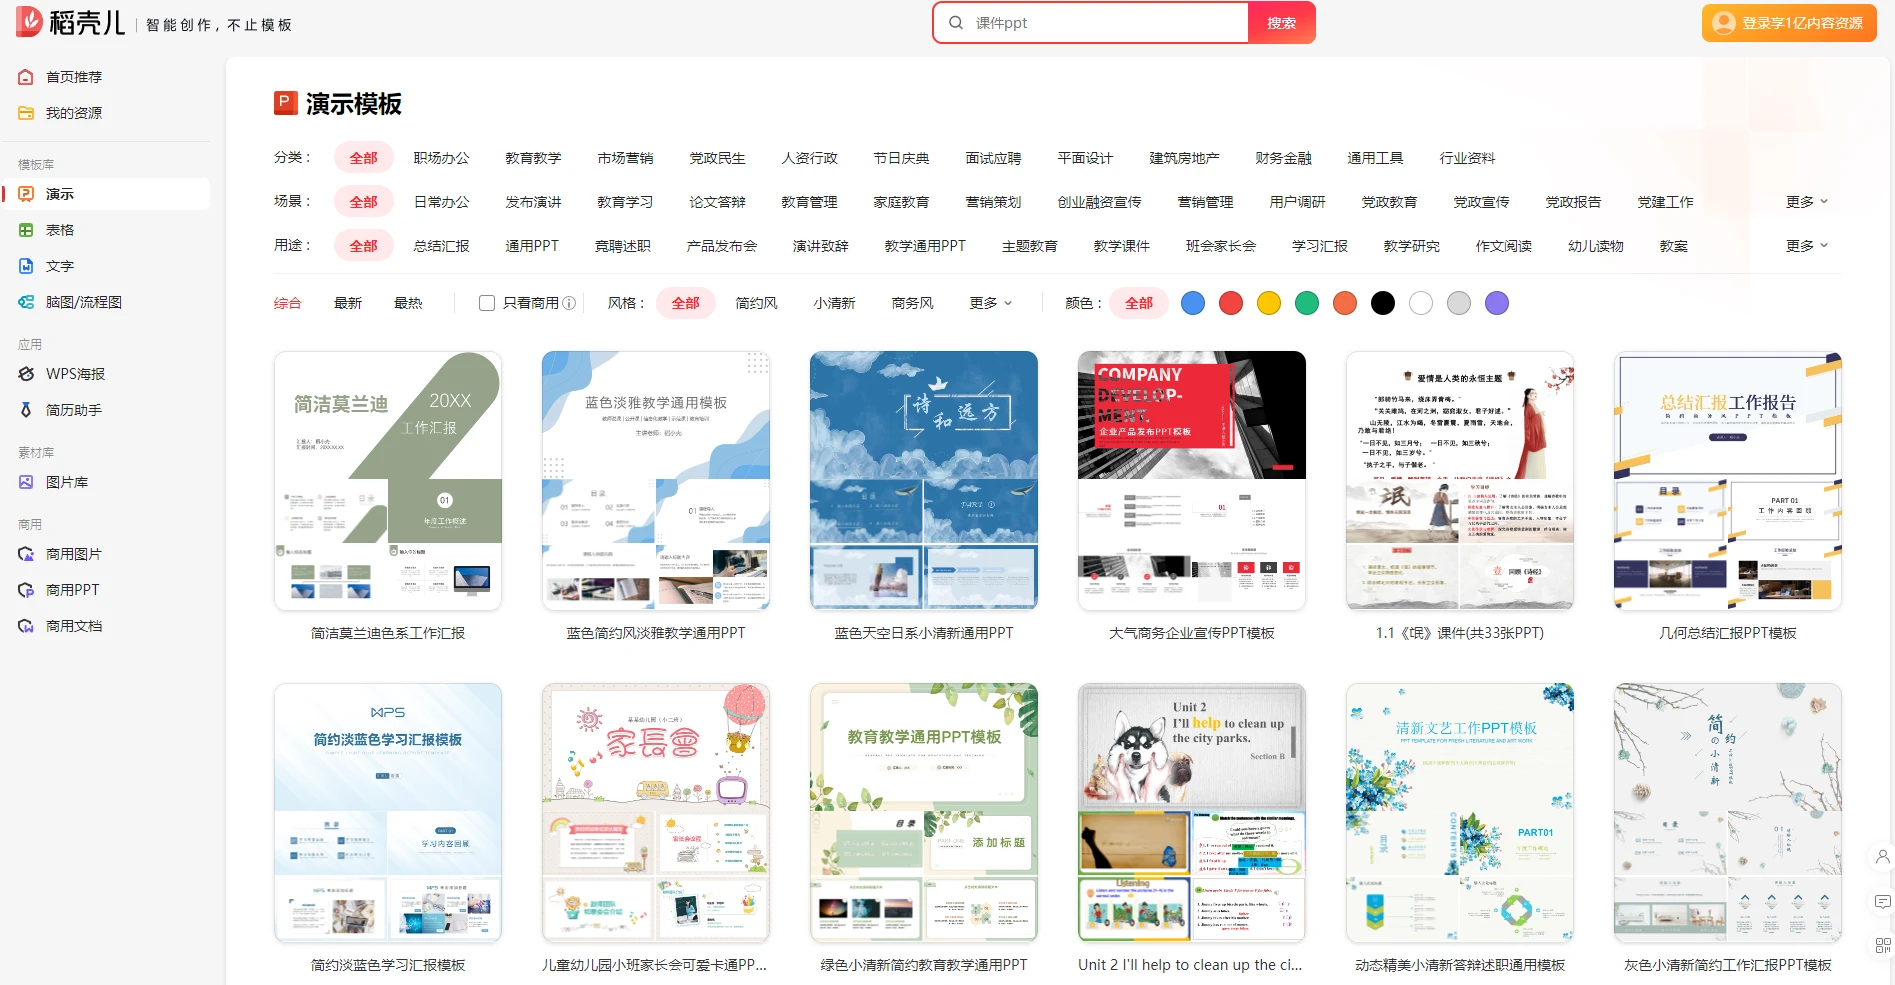Screen dimensions: 1895x985
Task: Expand 更多 style options dropdown
Action: coord(990,303)
